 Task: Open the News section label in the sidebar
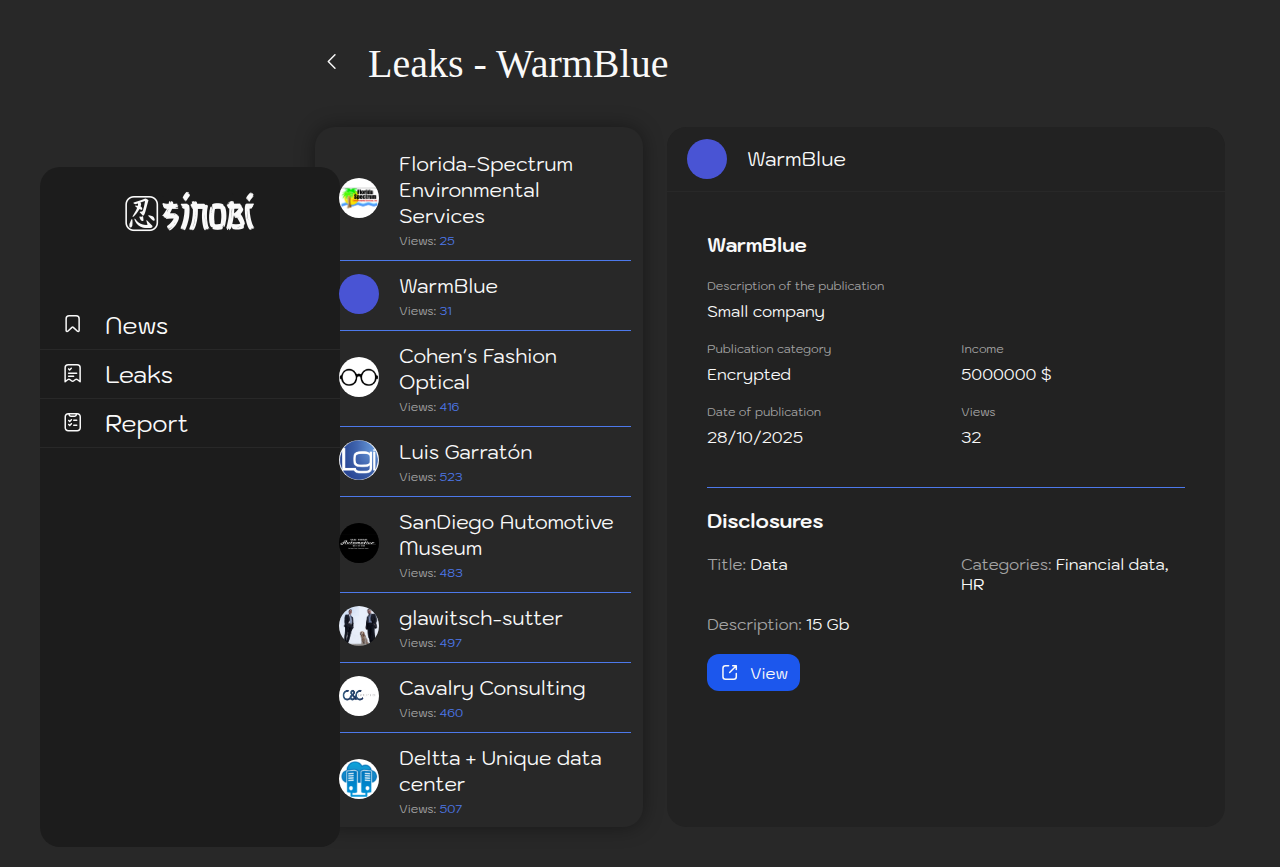pyautogui.click(x=137, y=326)
